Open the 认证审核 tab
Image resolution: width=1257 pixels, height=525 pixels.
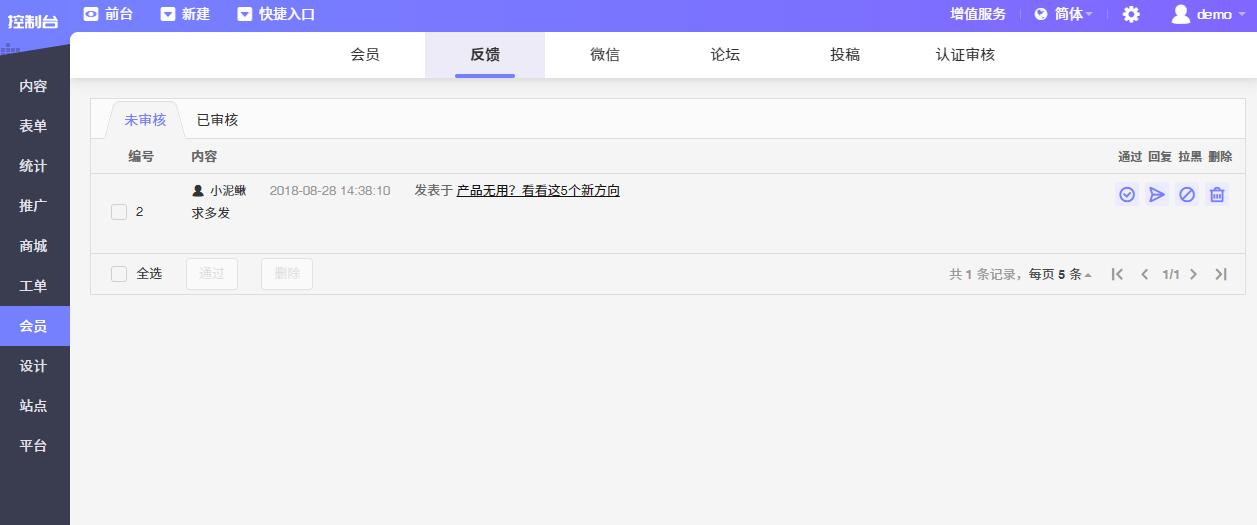click(965, 55)
